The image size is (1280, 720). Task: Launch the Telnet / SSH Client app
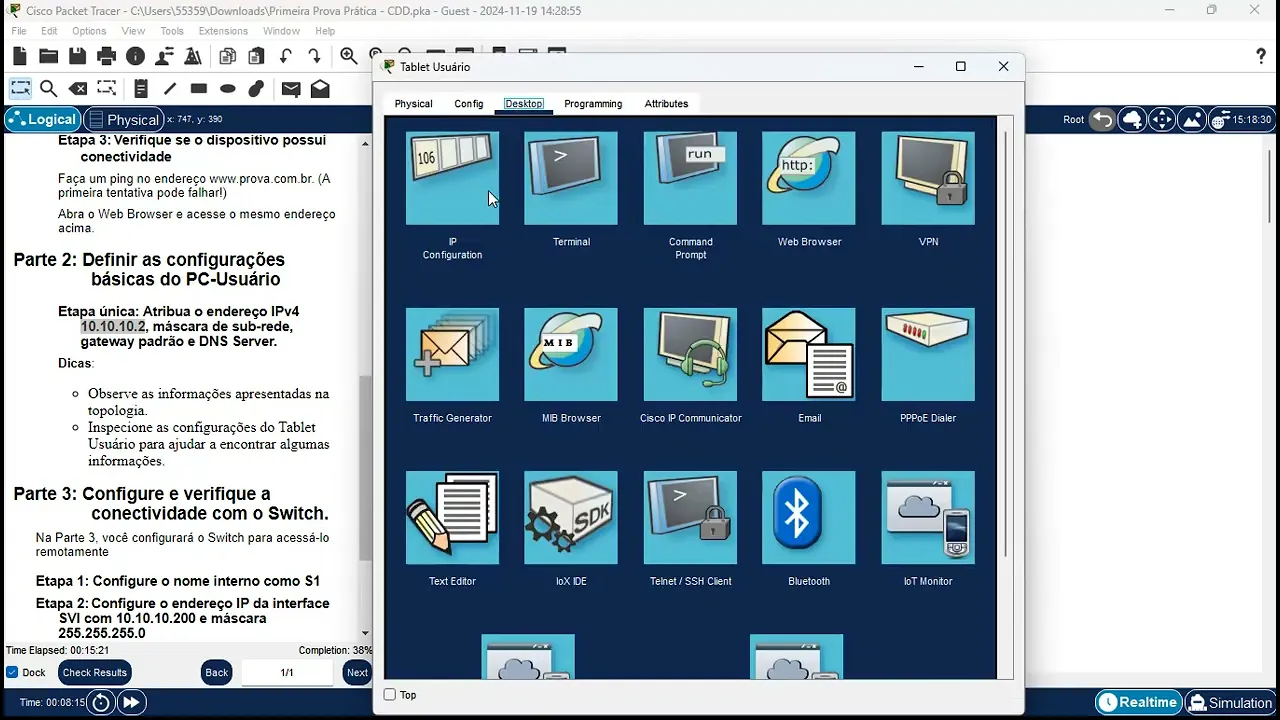tap(690, 517)
